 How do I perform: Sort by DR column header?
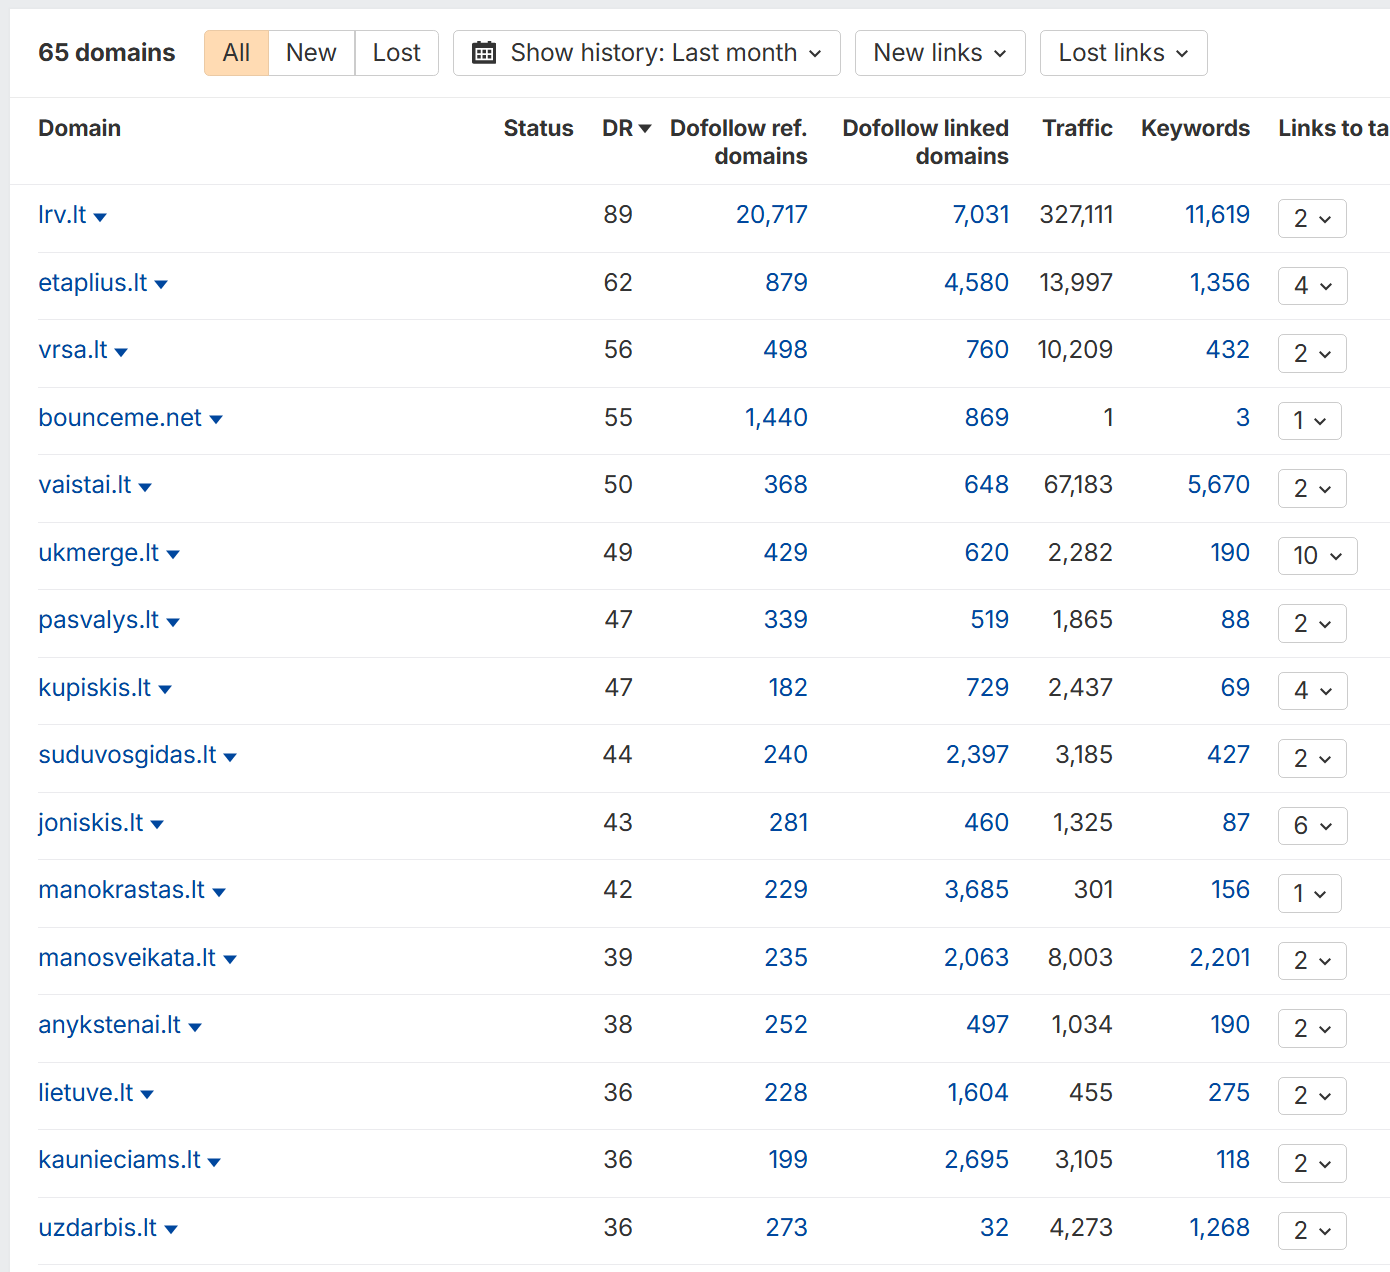pos(626,128)
